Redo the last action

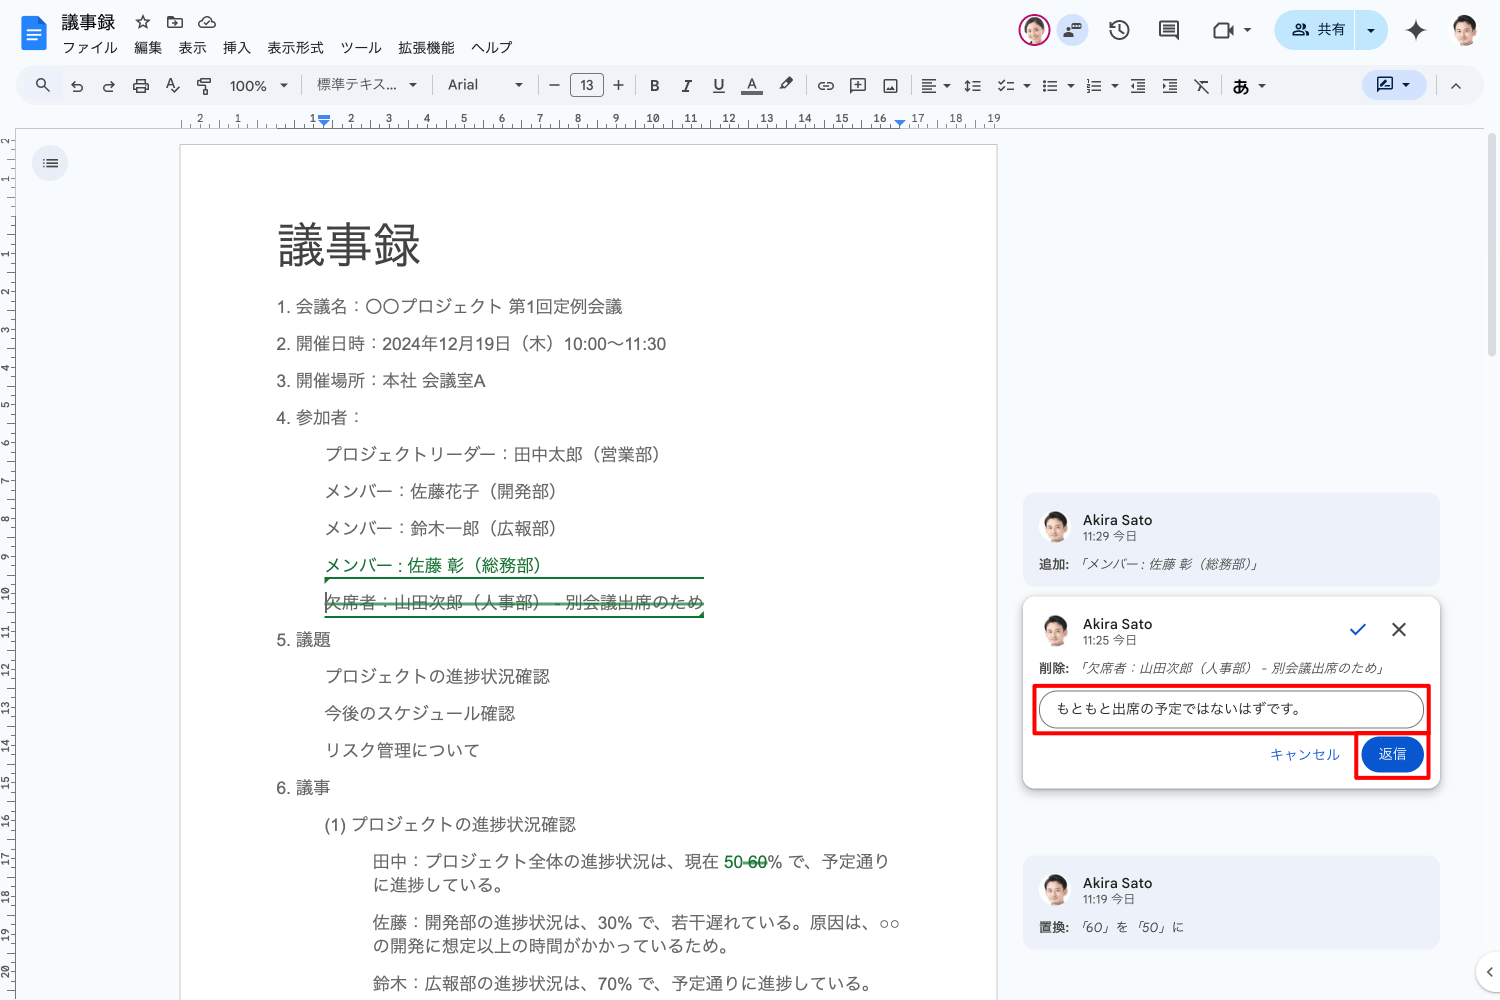[109, 86]
